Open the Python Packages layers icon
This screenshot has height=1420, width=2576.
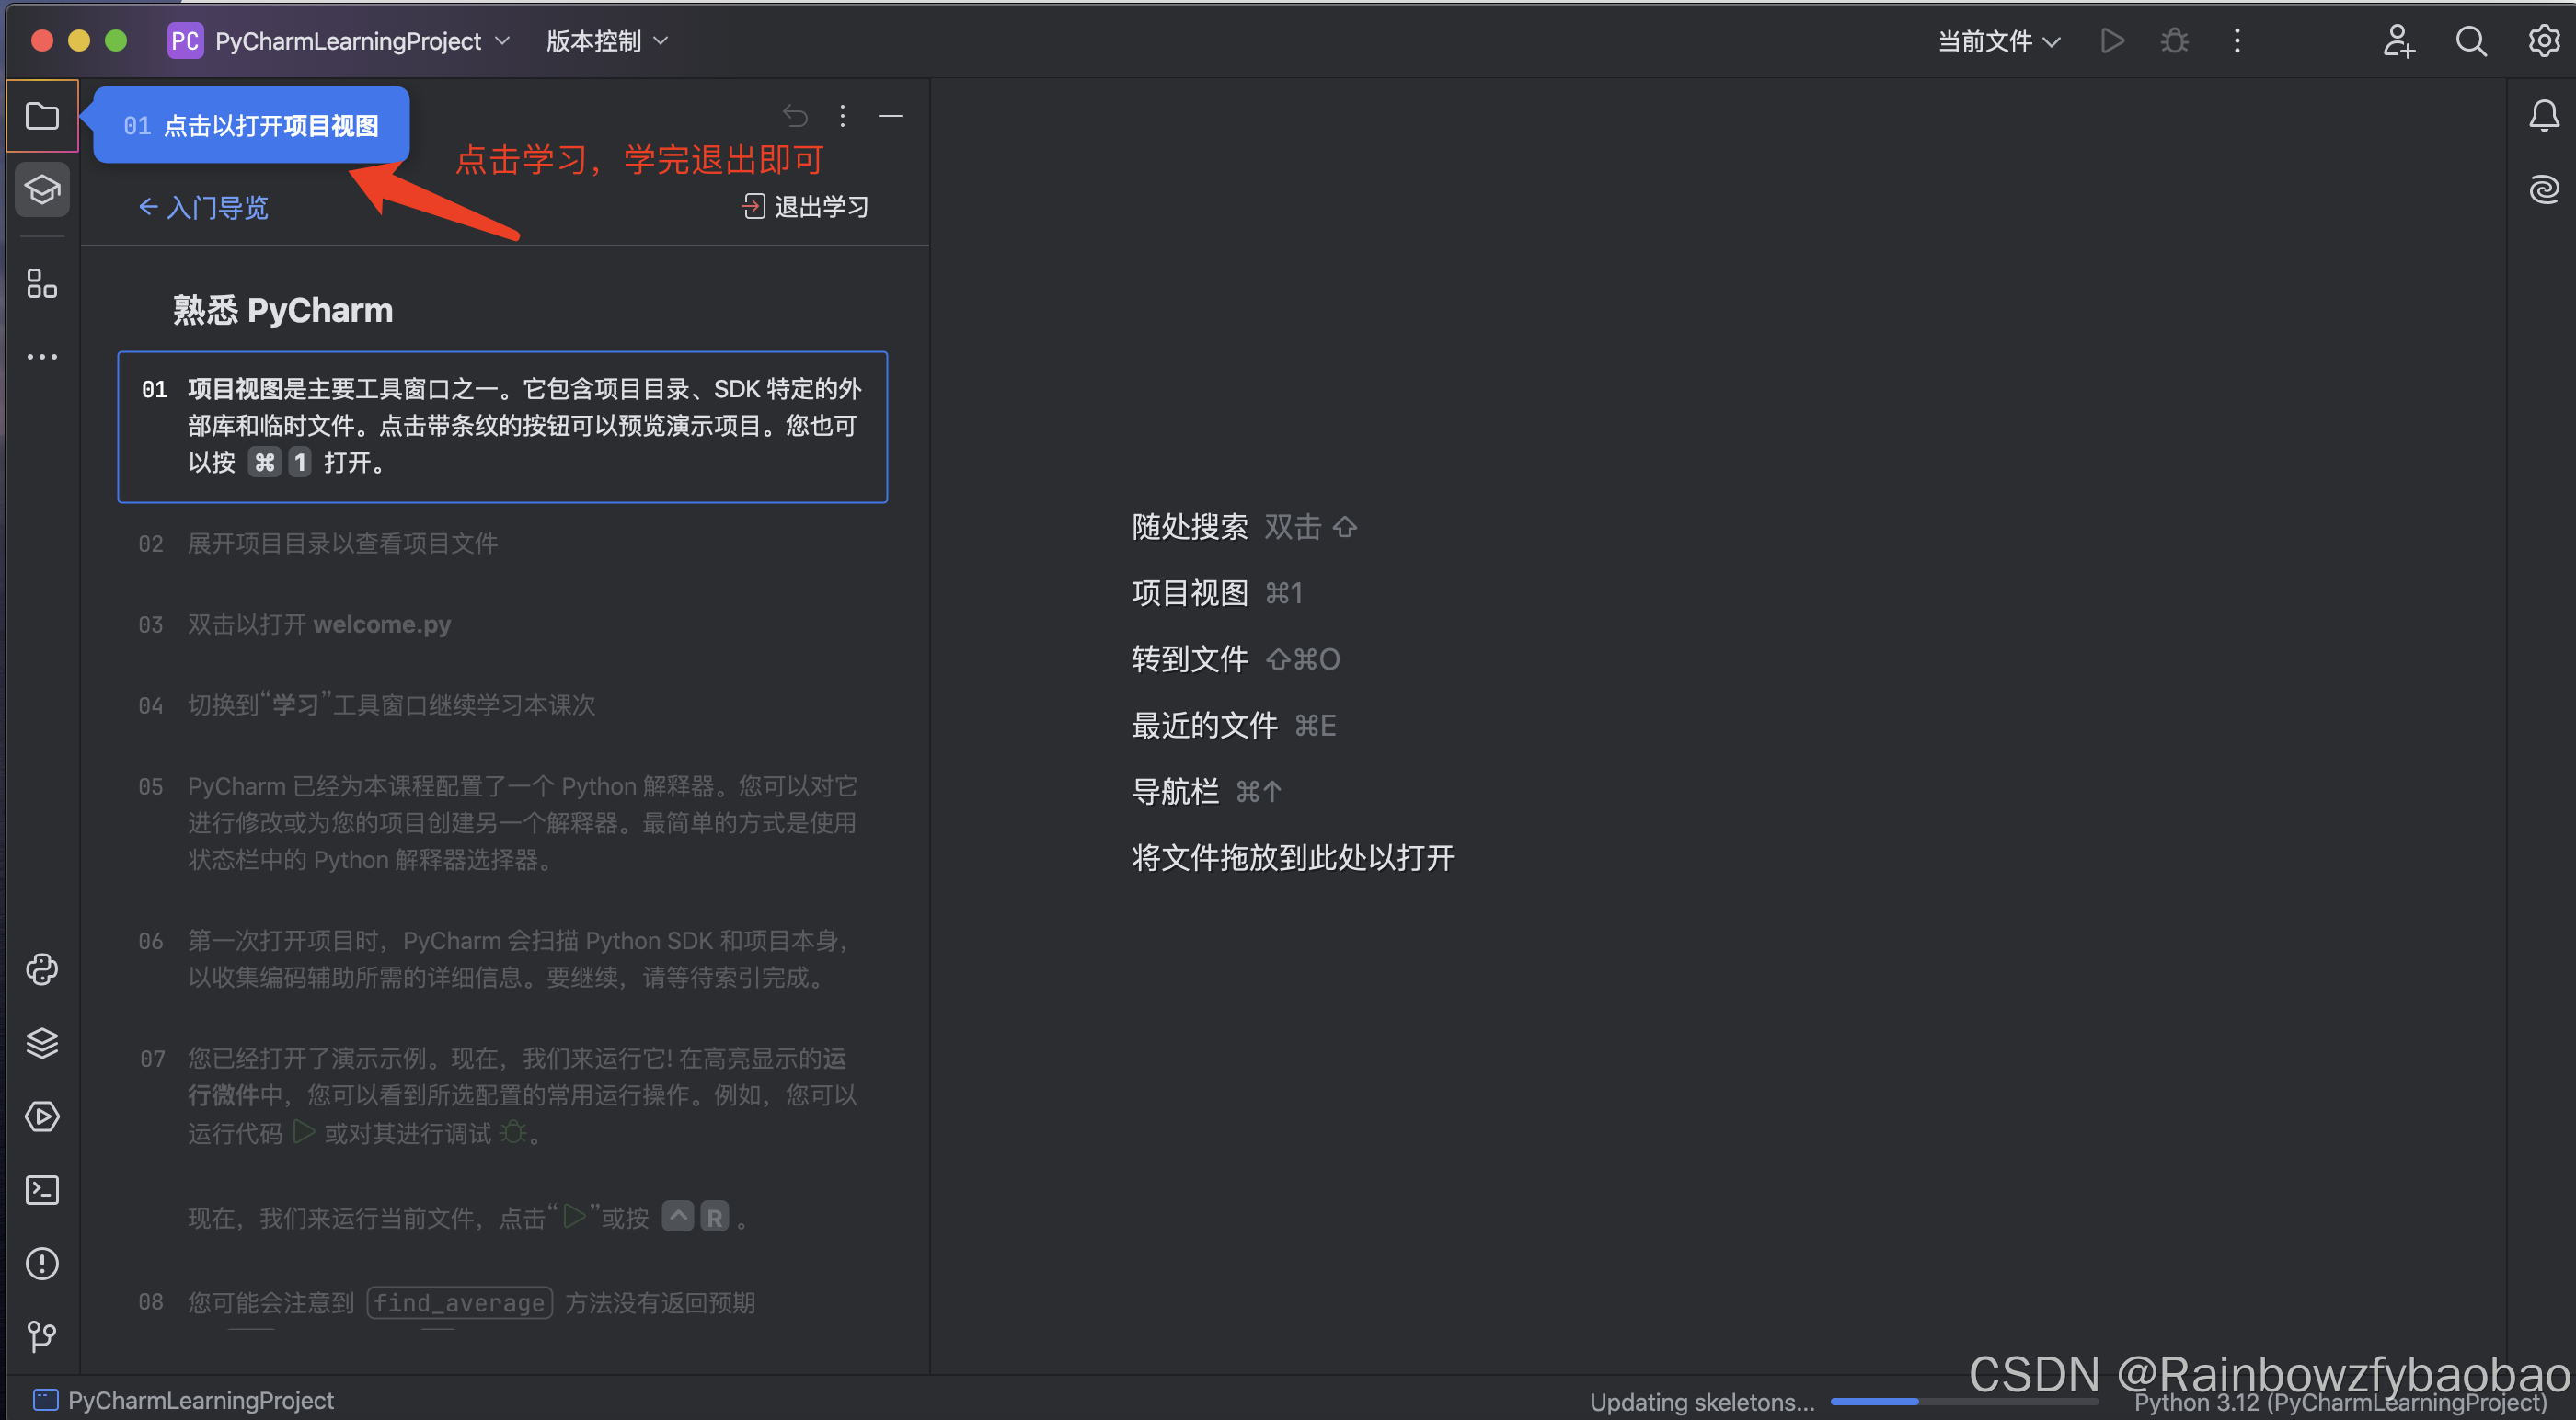click(x=42, y=1043)
